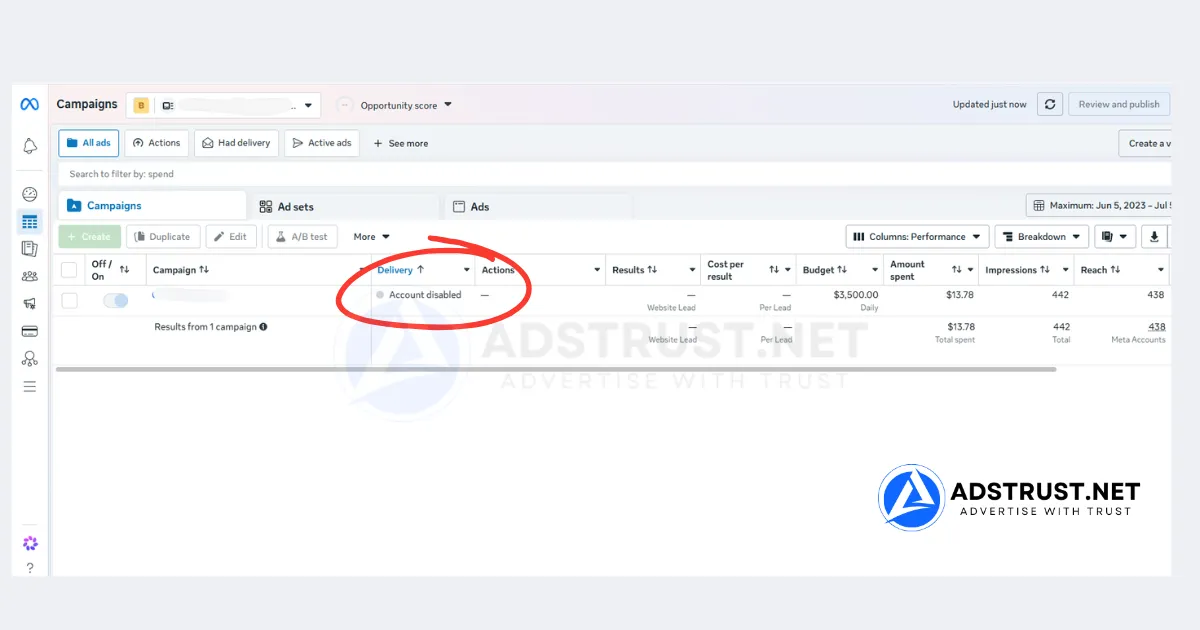
Task: Open Advertising settings megaphone icon
Action: pyautogui.click(x=30, y=304)
